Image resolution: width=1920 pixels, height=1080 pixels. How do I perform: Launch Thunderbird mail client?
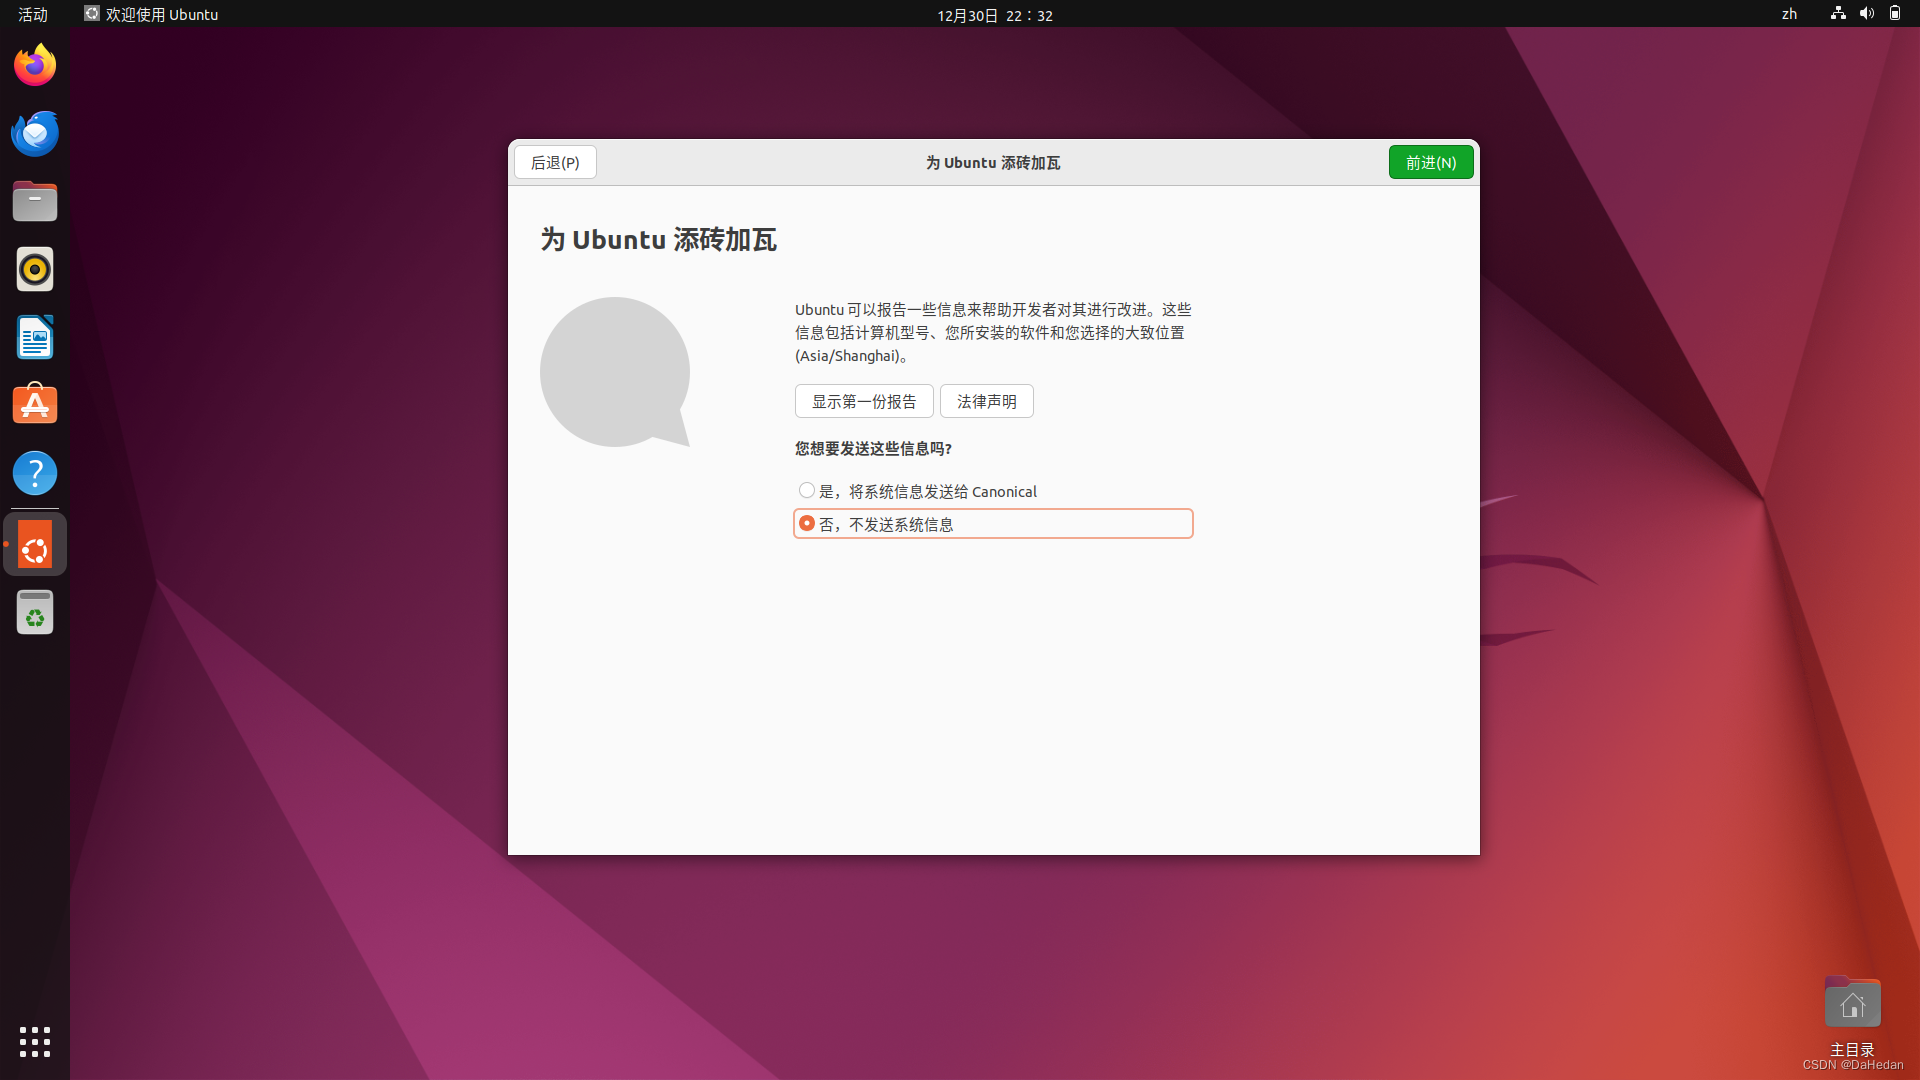(34, 133)
